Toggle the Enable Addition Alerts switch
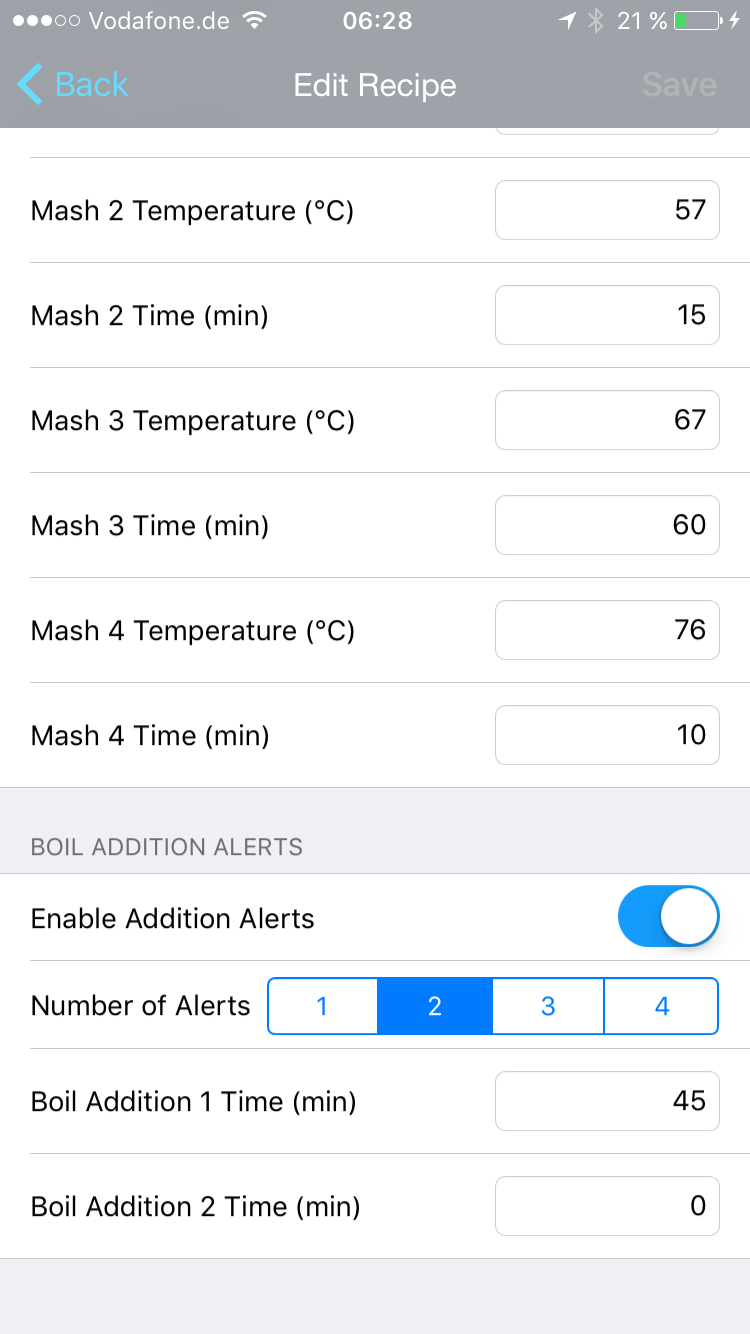 tap(668, 916)
